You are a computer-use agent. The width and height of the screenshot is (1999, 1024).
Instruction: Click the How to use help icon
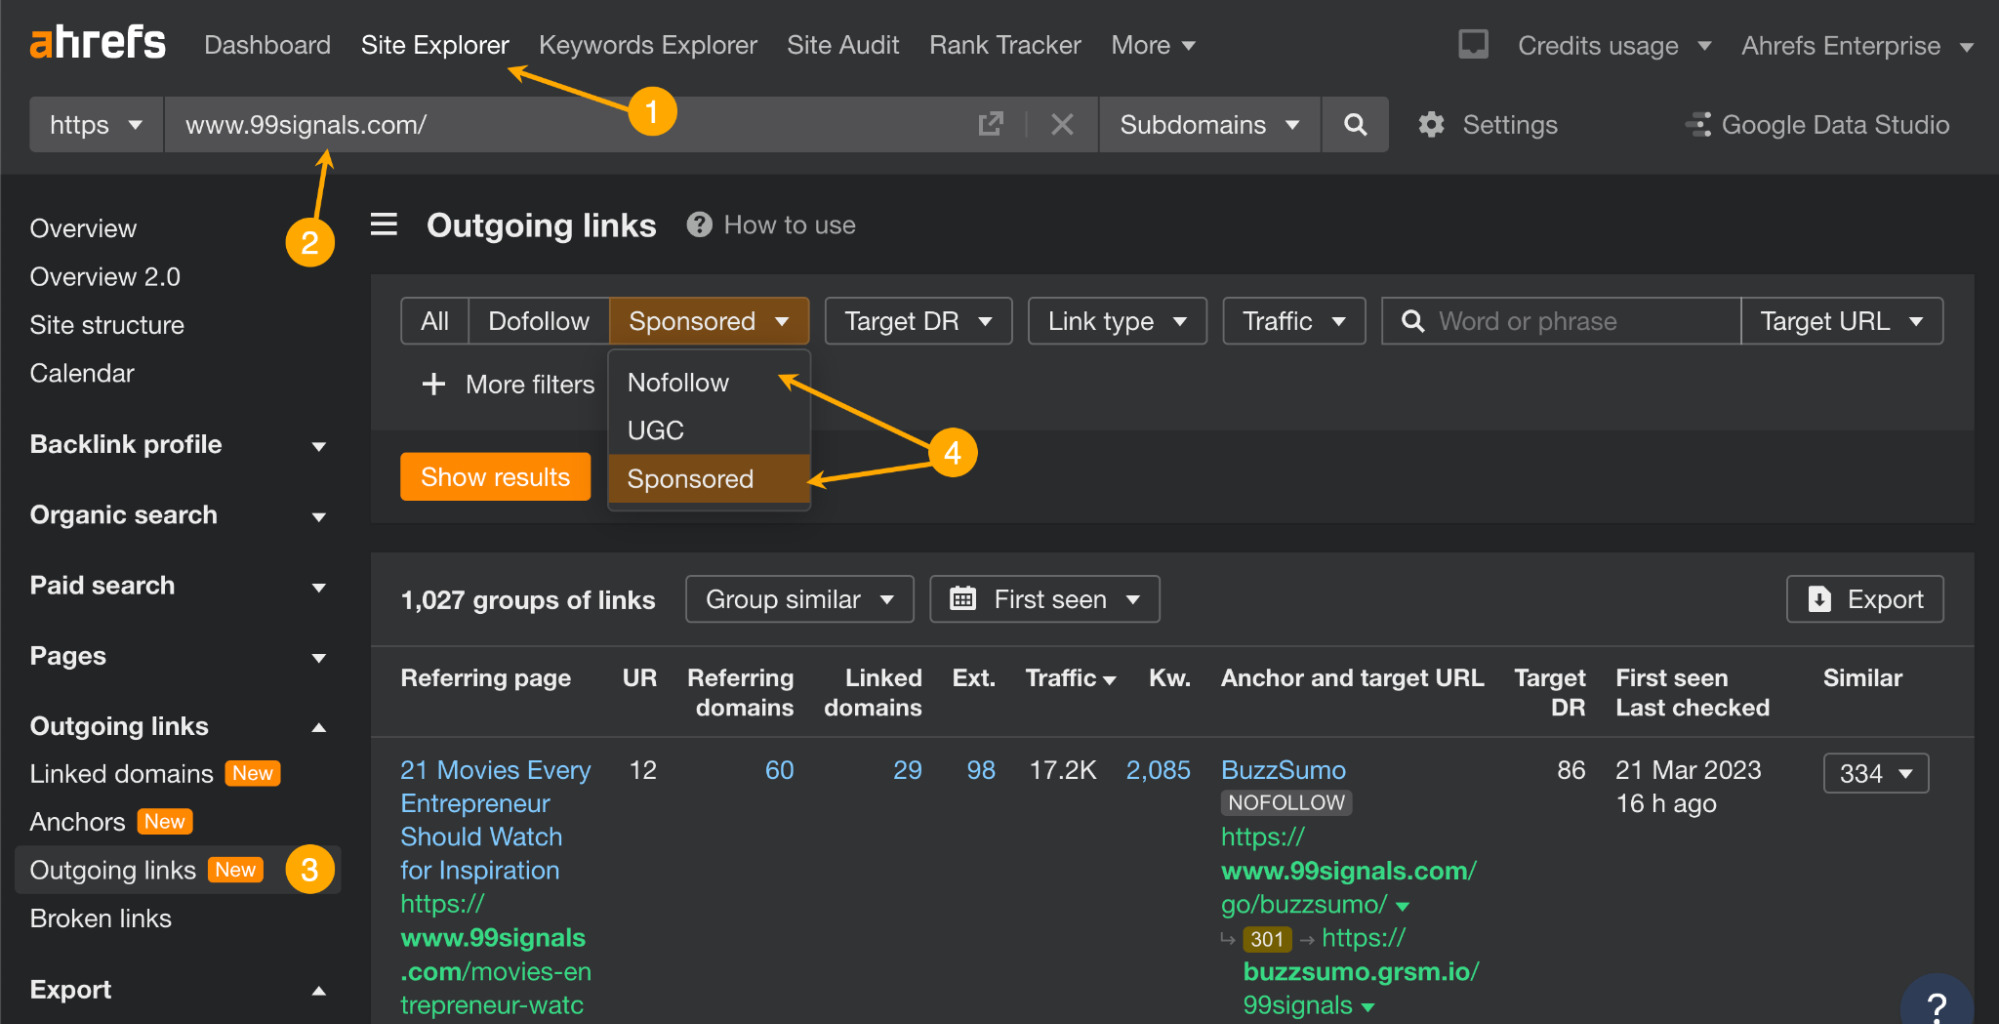(x=699, y=224)
